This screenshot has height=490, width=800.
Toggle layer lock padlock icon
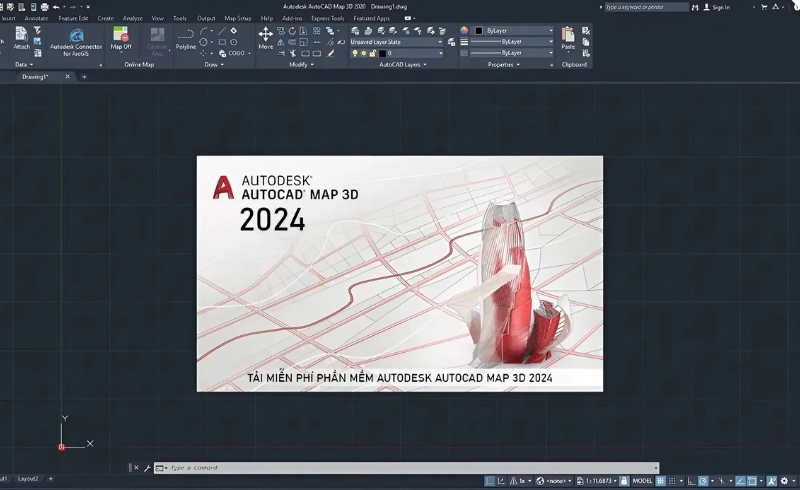372,53
